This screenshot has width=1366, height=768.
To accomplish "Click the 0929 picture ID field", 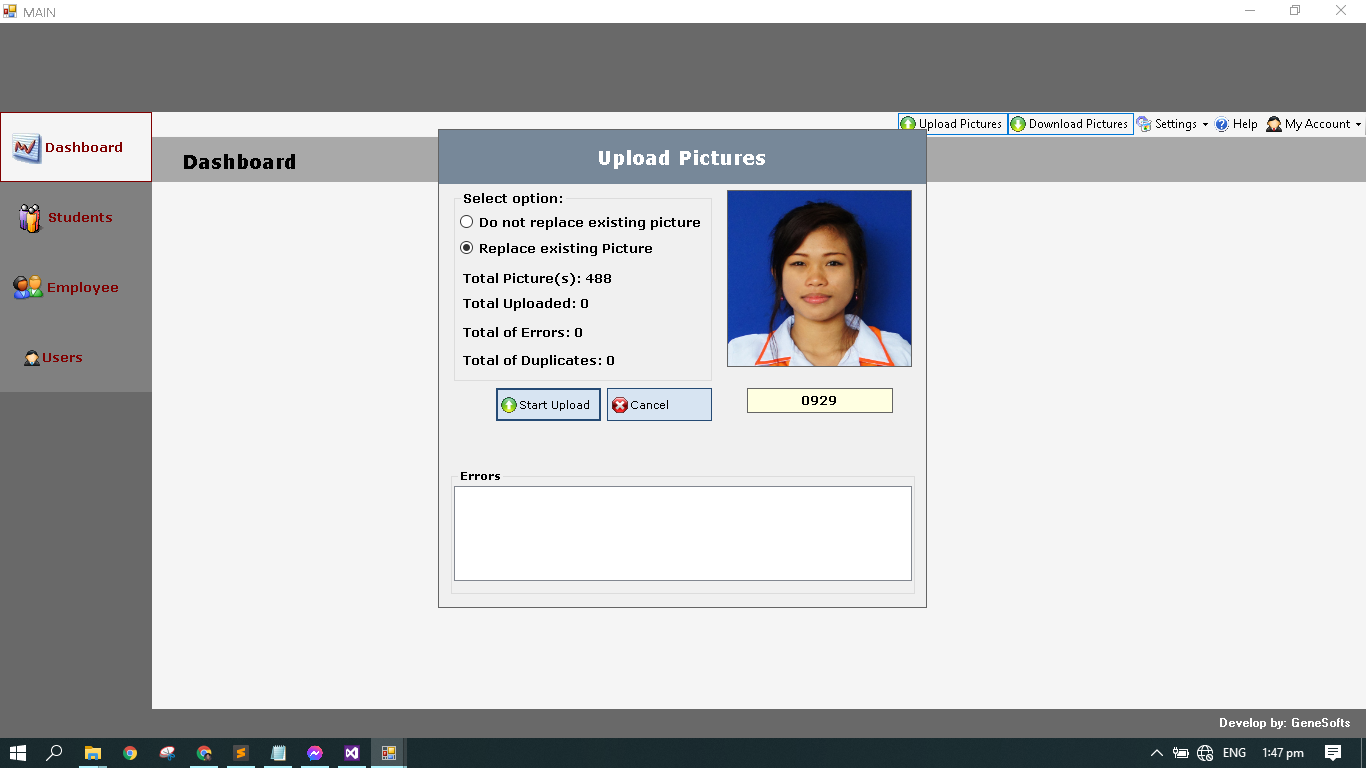I will click(819, 401).
